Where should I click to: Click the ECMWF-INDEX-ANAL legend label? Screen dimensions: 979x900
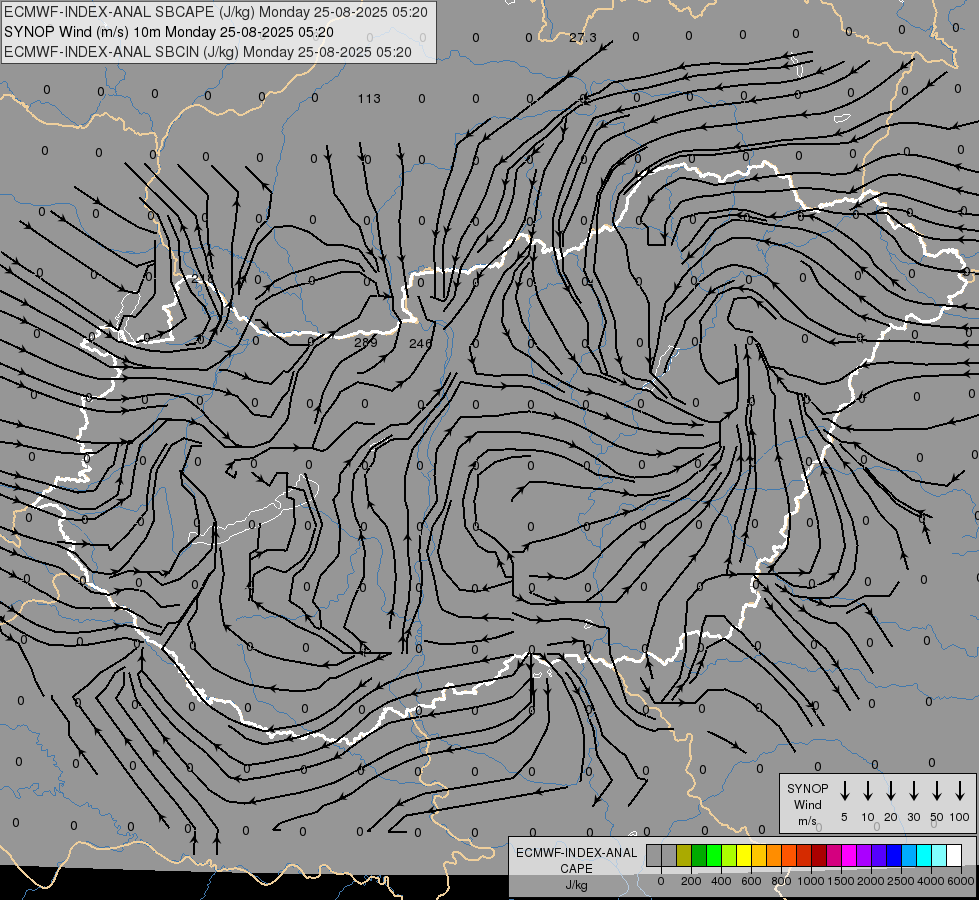576,853
